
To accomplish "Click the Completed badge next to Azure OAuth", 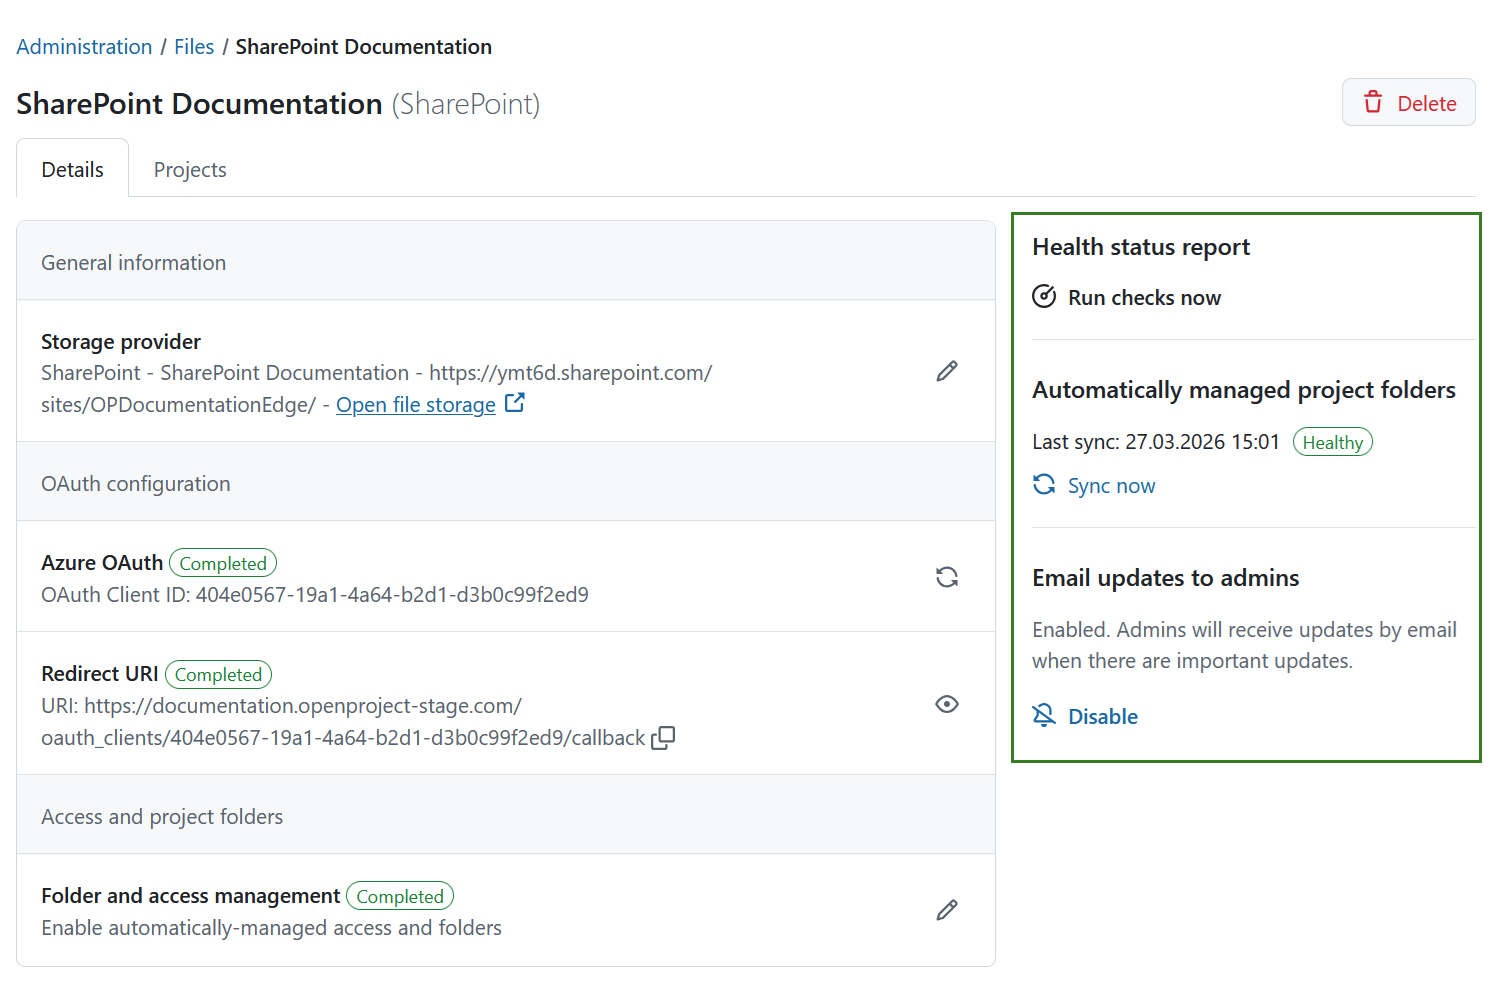I will (222, 562).
